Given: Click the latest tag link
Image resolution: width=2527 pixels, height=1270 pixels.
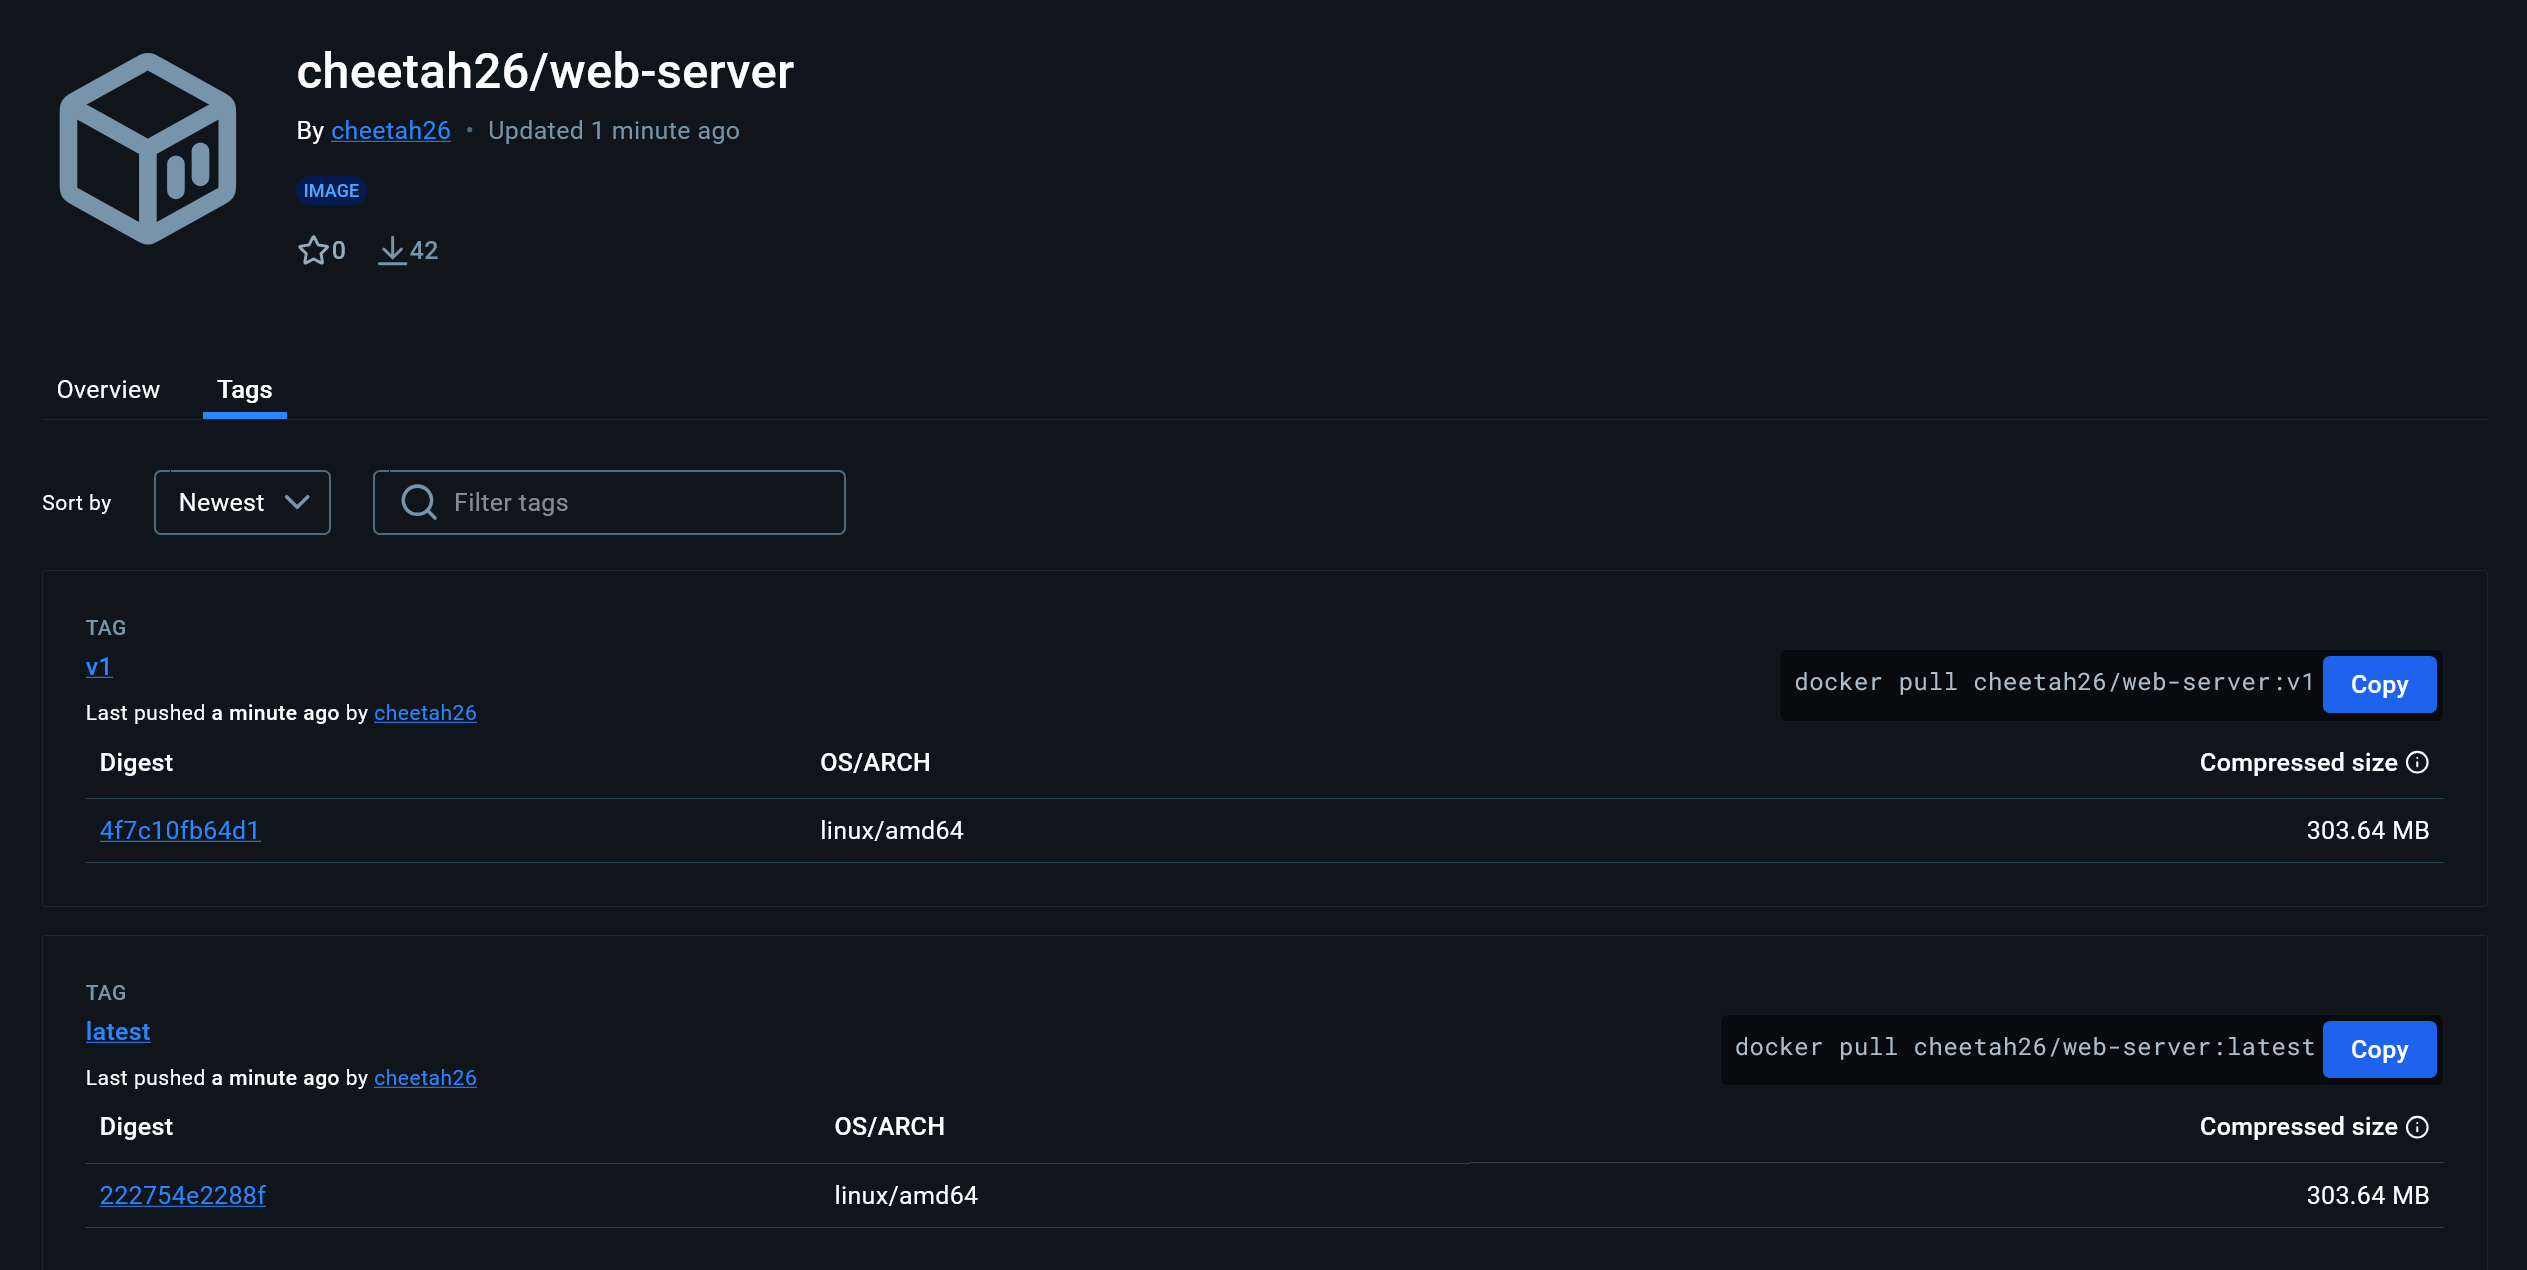Looking at the screenshot, I should [x=117, y=1030].
